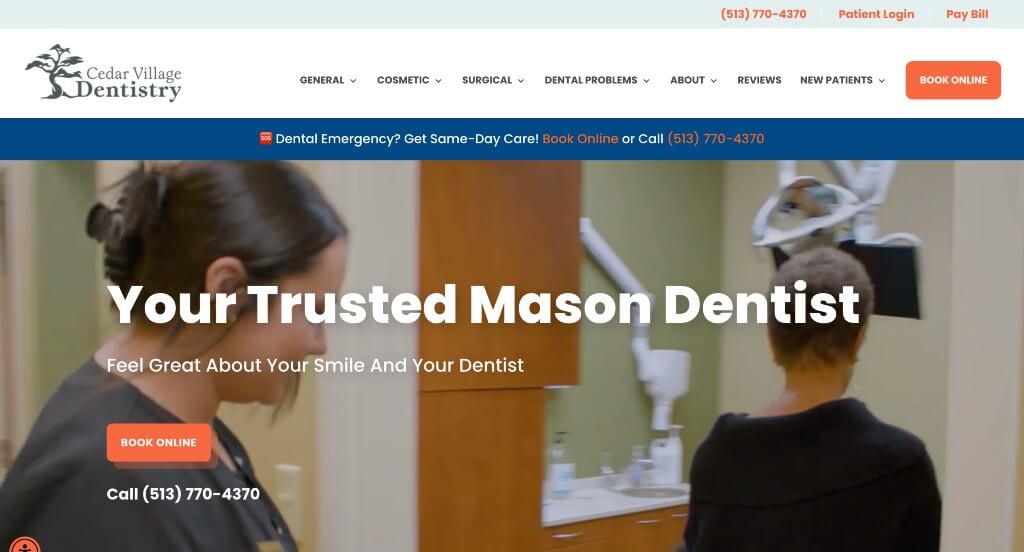
Task: Open the Pay Bill link
Action: point(967,14)
